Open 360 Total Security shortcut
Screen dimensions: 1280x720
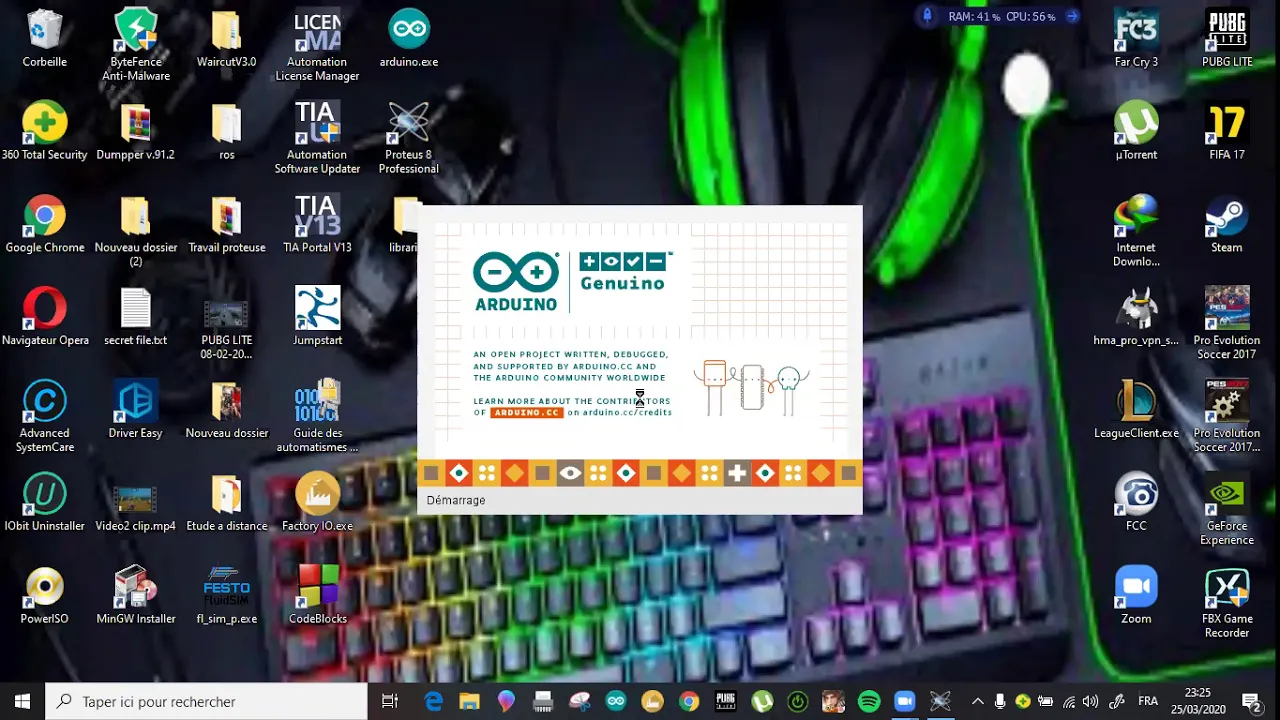[45, 131]
